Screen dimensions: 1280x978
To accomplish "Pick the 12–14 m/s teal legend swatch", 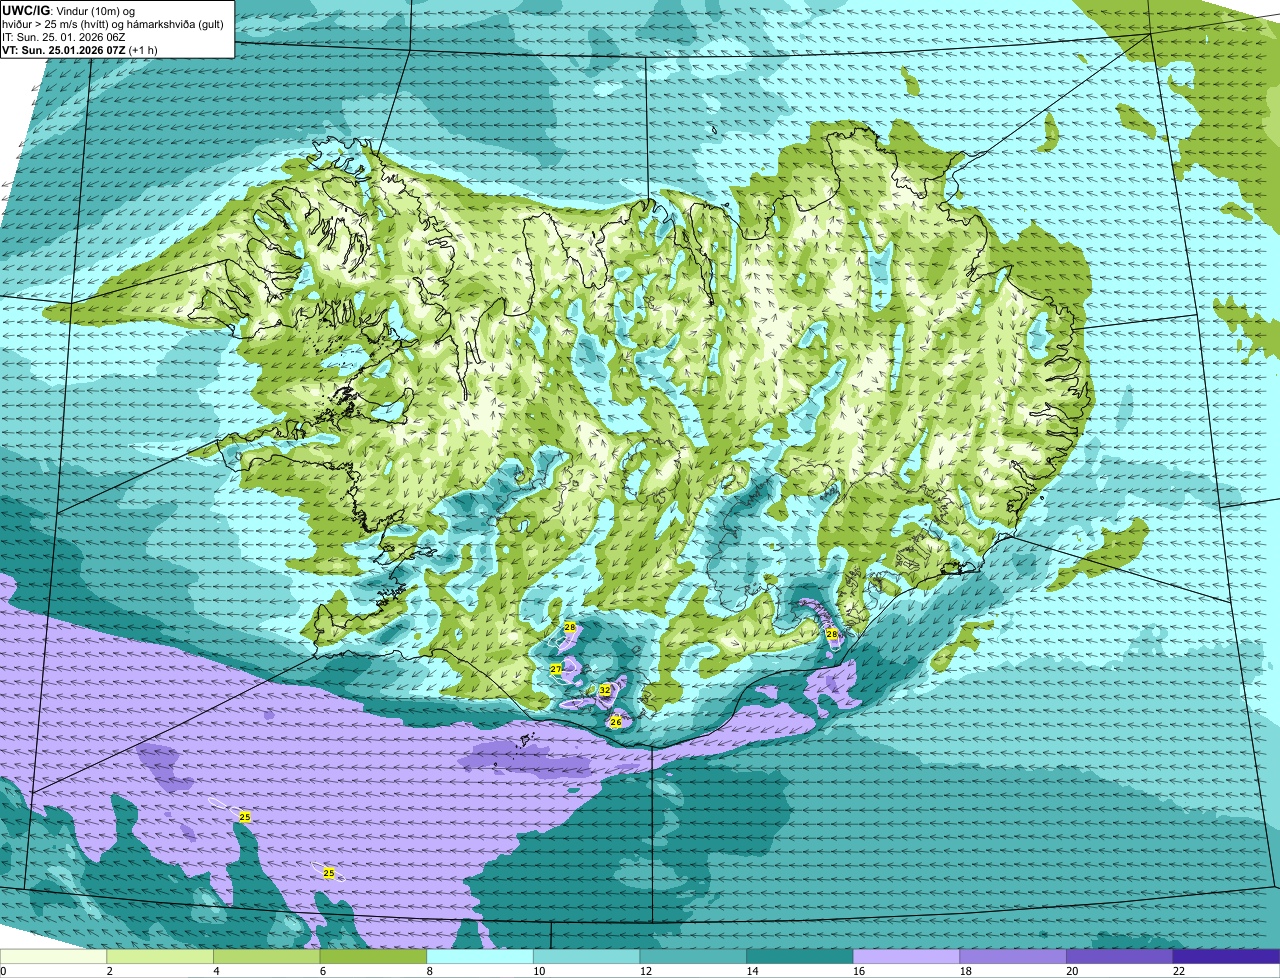I will (693, 957).
